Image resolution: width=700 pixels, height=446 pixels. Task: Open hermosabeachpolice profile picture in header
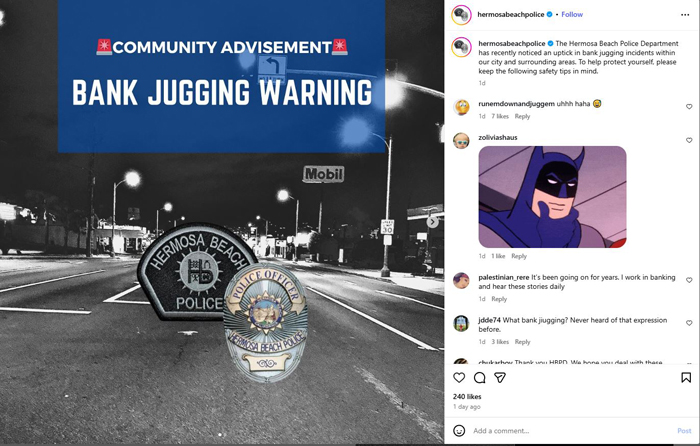click(461, 15)
